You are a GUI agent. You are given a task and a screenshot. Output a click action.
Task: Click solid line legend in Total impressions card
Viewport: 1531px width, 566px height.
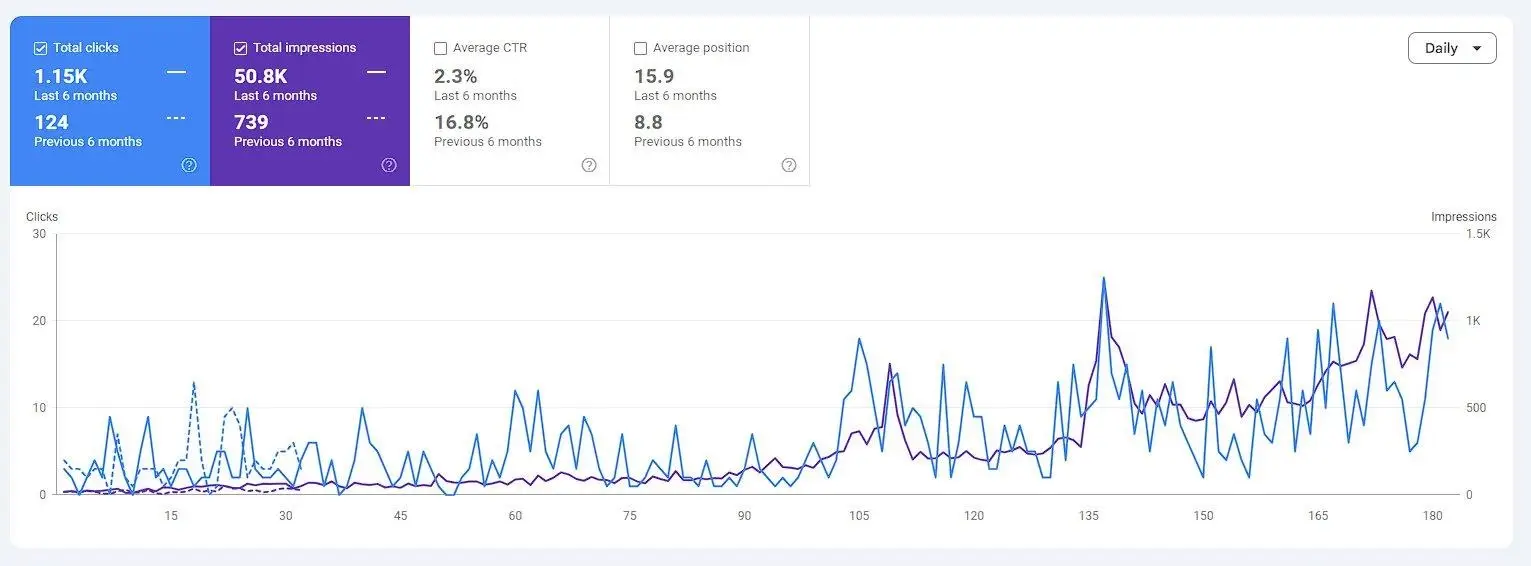(x=376, y=72)
